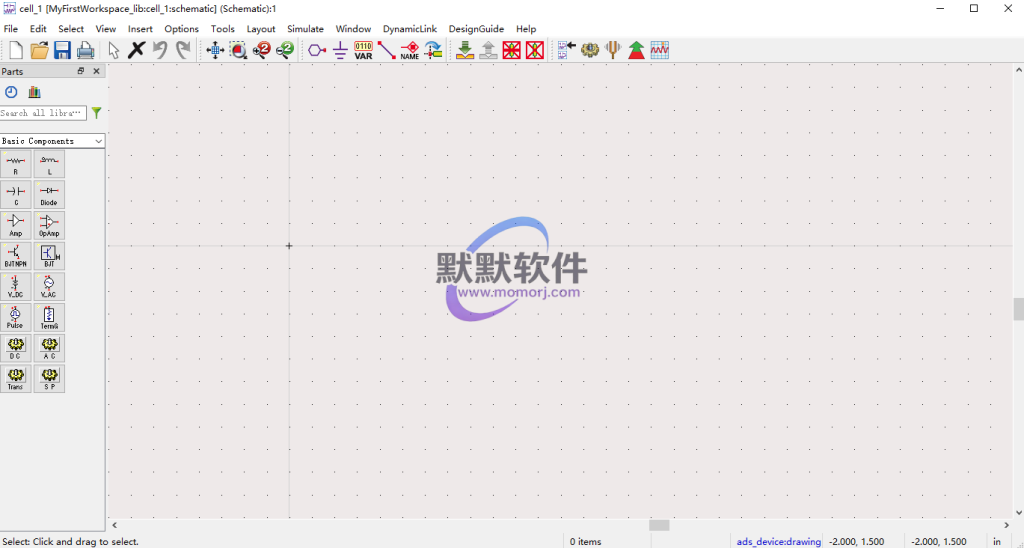Screen dimensions: 1024x548
Task: Insert the S P simulation controller
Action: click(49, 378)
